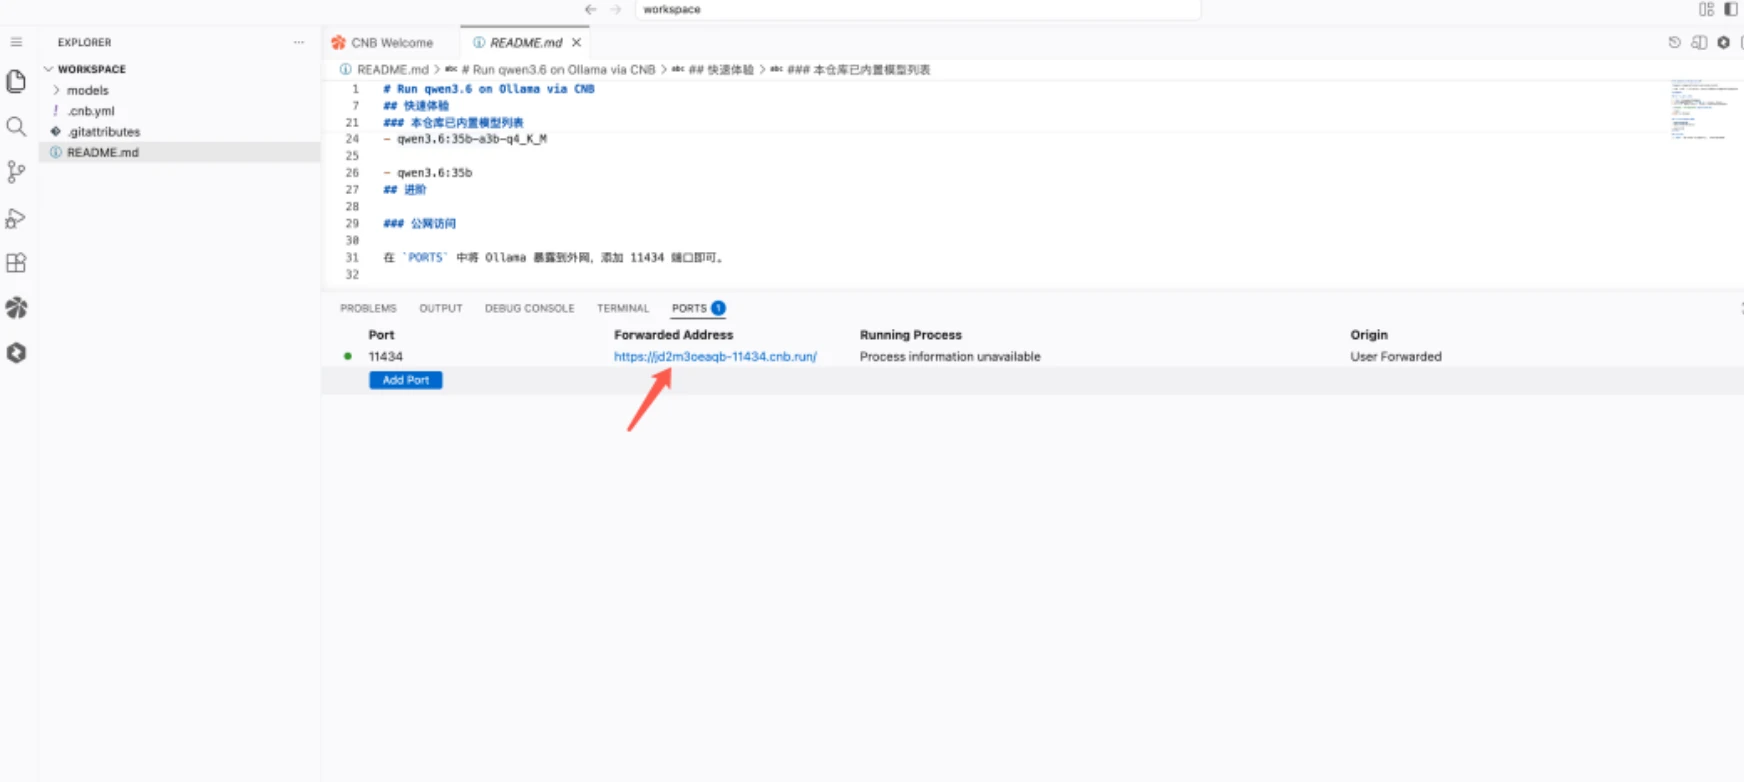1744x782 pixels.
Task: Go forward with the right arrow navigation
Action: pyautogui.click(x=616, y=9)
